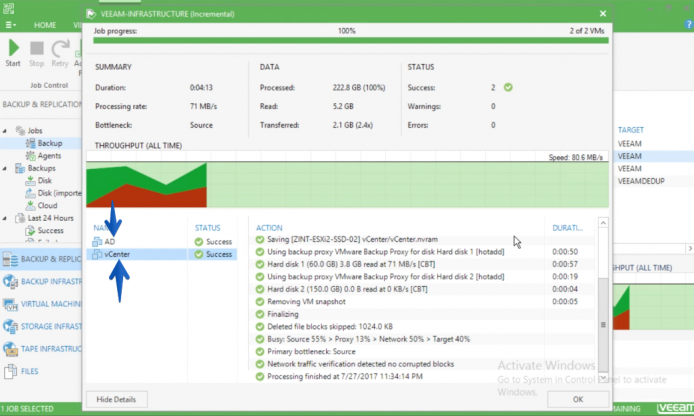The image size is (694, 416).
Task: Select VEEAMDEDUP target in main window
Action: 641,181
